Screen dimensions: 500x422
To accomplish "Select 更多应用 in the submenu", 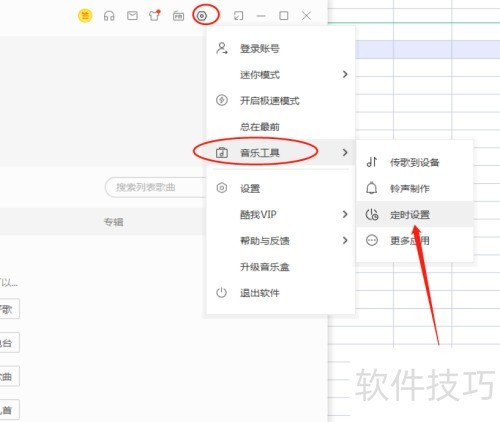I will pyautogui.click(x=415, y=240).
